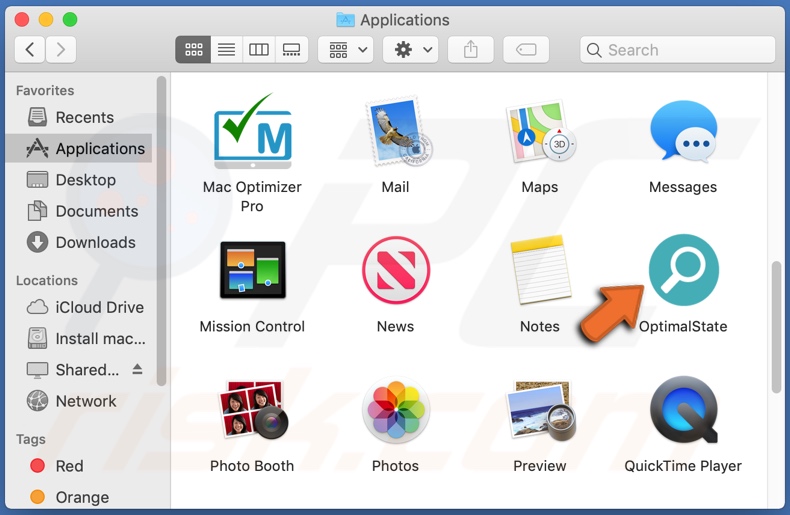Select the News app icon
790x515 pixels.
(x=396, y=270)
